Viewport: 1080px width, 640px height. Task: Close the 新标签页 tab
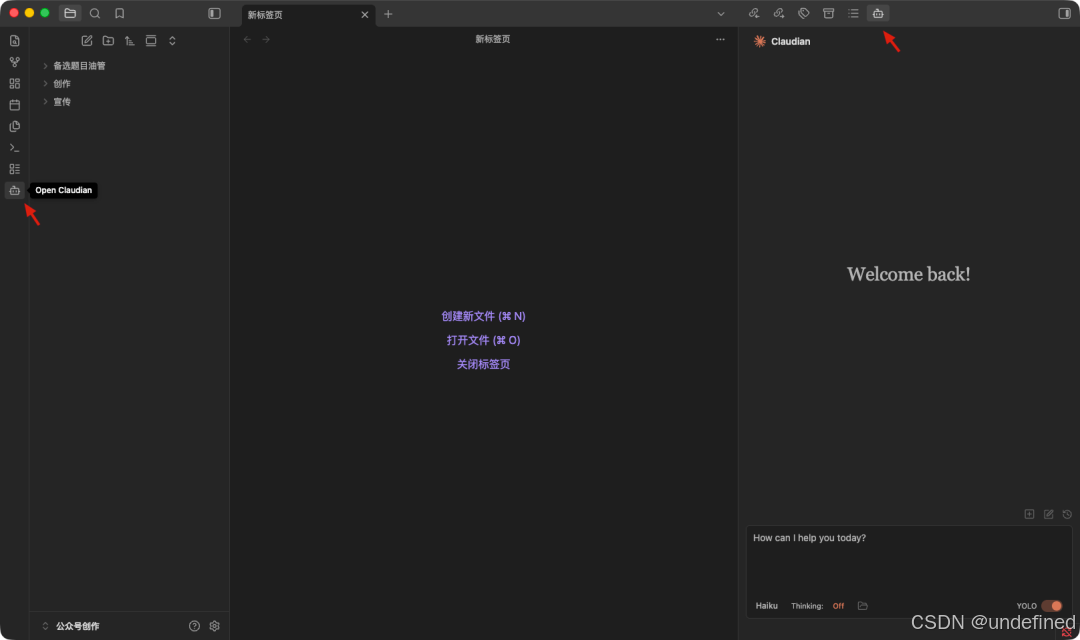pos(364,14)
